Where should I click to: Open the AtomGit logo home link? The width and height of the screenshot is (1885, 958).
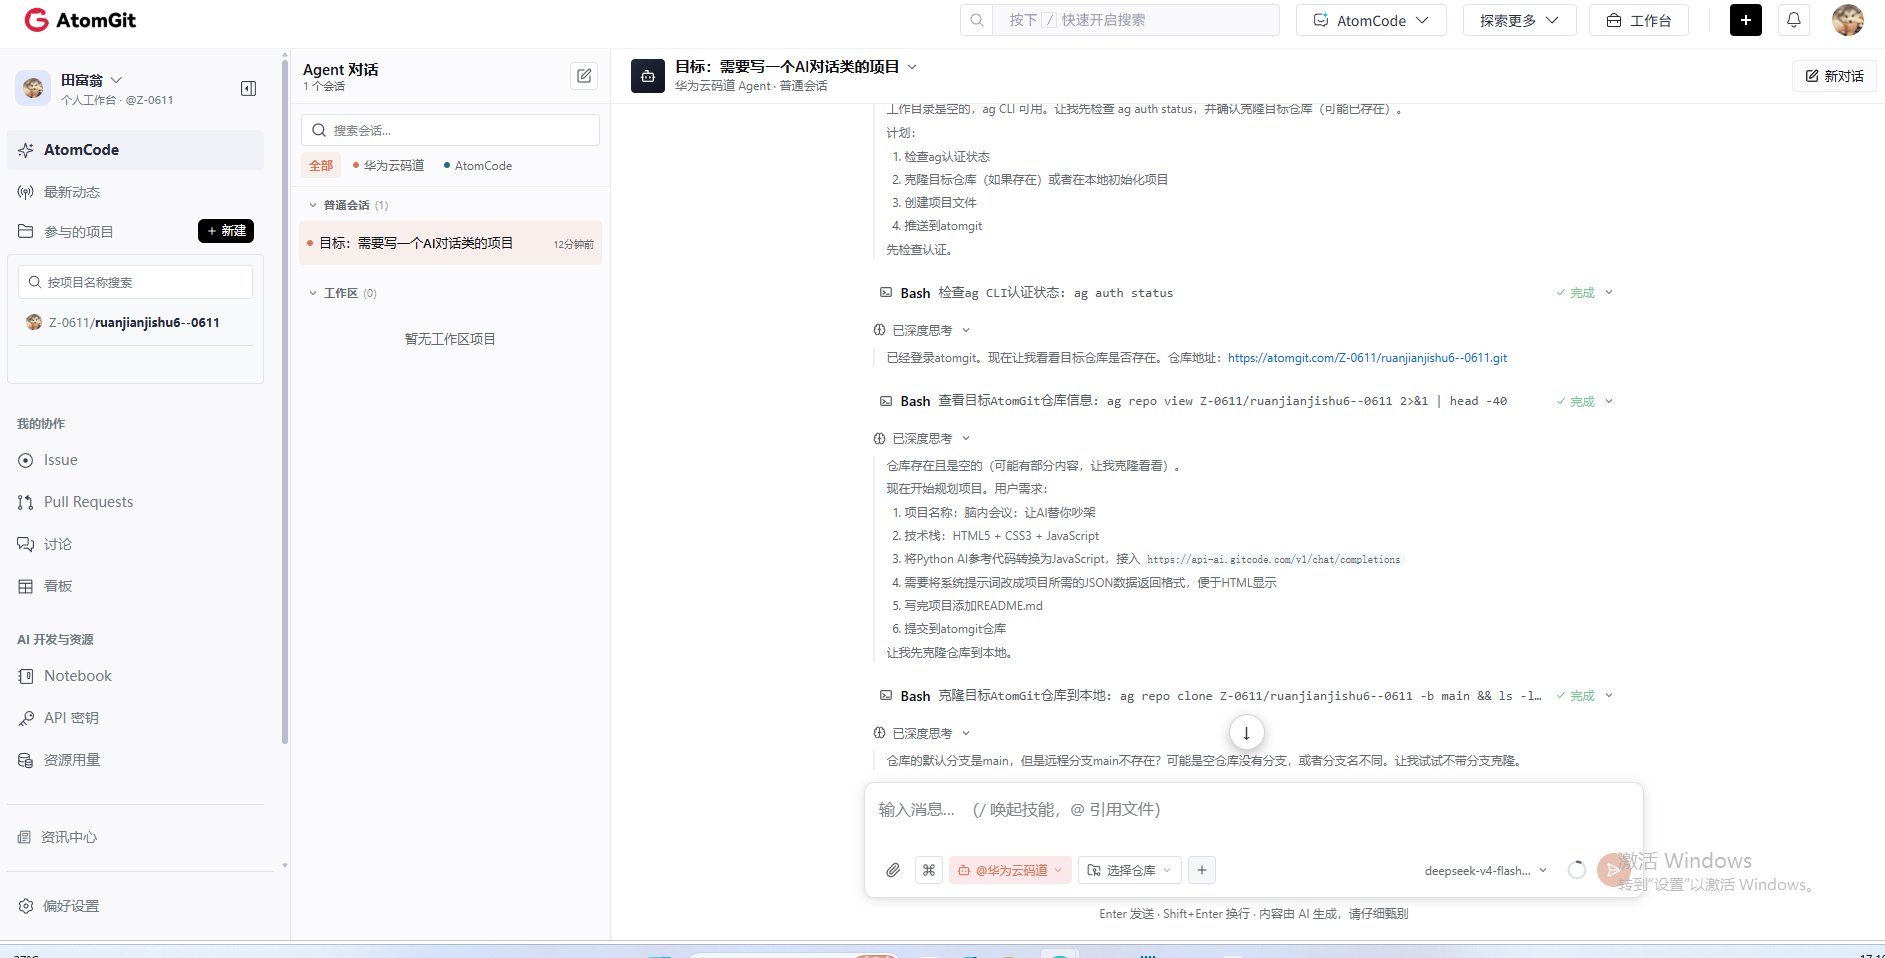80,20
